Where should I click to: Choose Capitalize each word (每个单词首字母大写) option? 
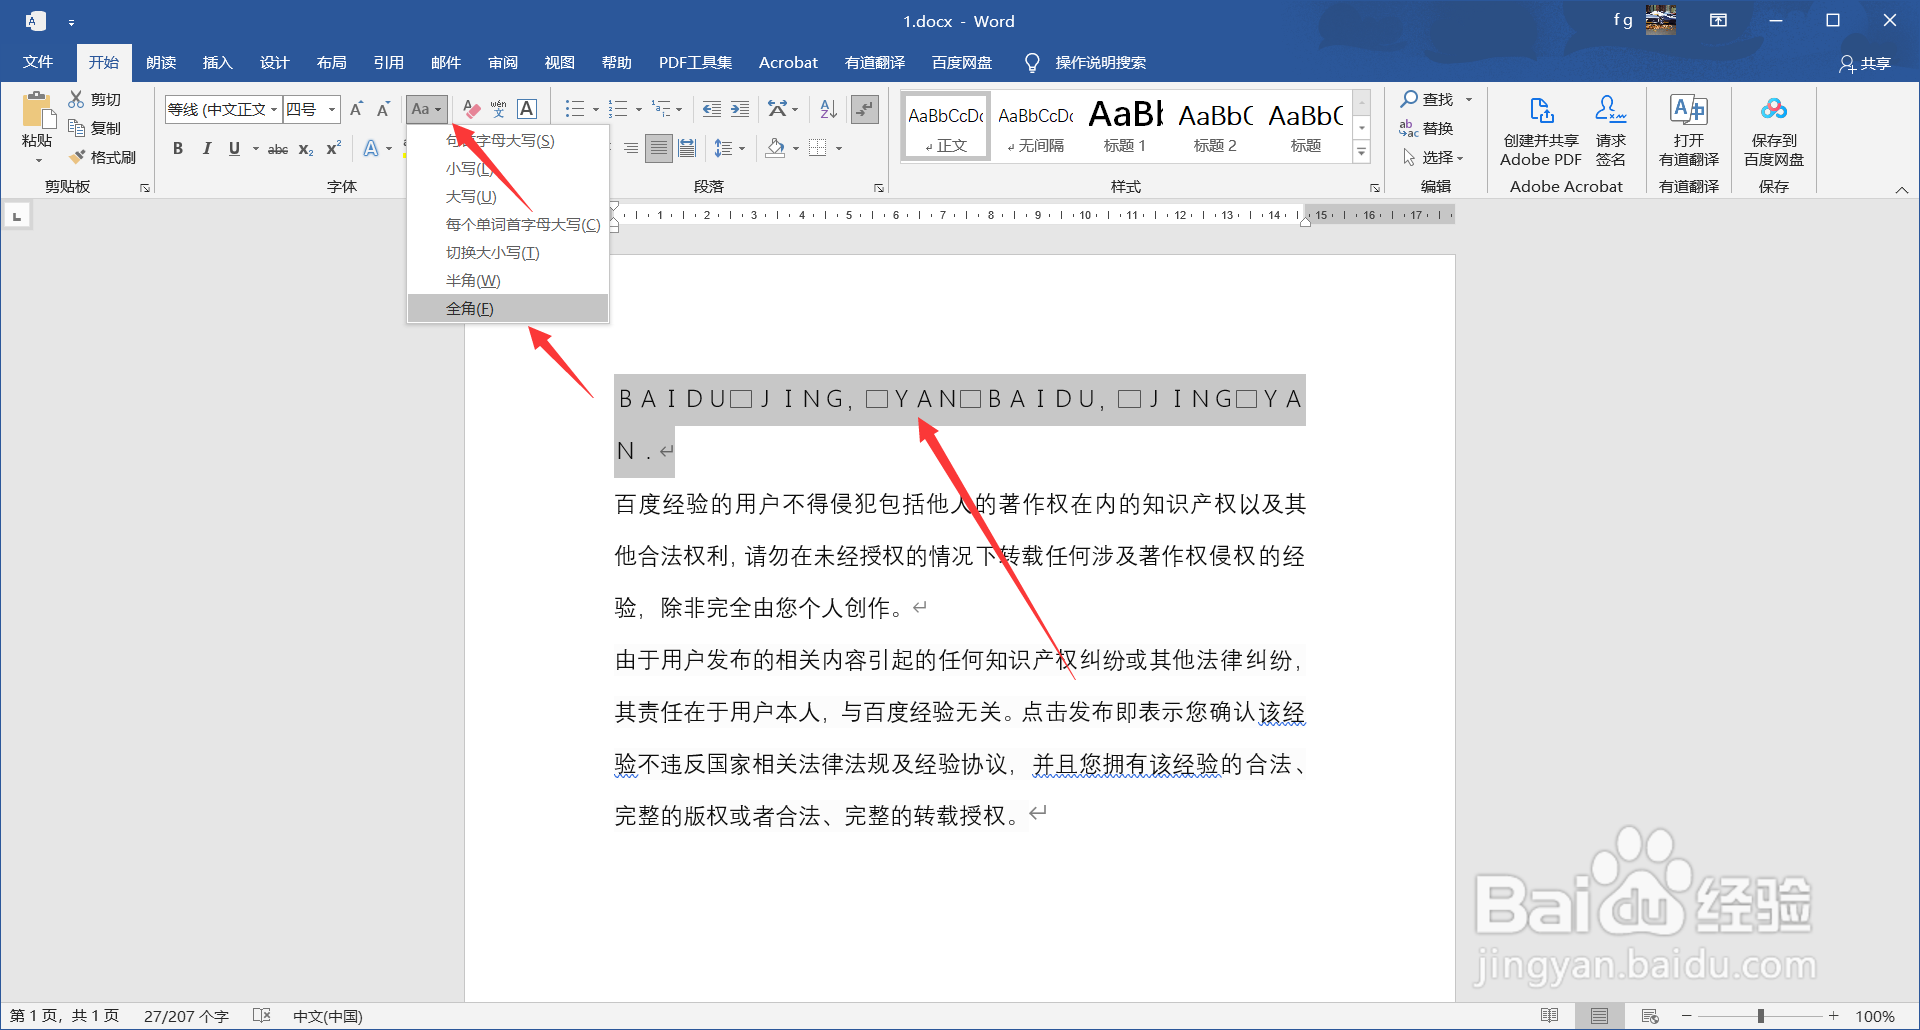point(508,225)
